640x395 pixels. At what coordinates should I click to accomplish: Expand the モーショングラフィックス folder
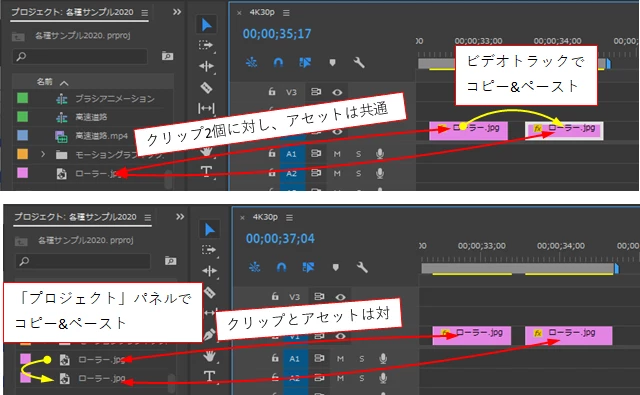[x=43, y=154]
